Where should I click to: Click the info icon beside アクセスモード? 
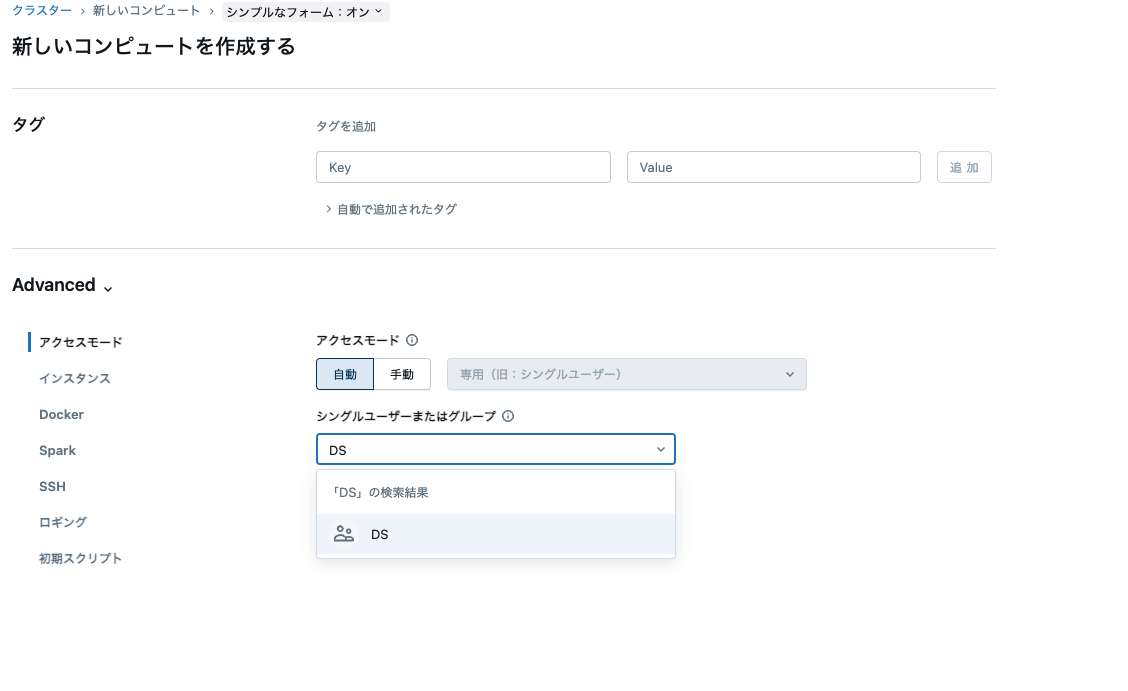click(x=411, y=340)
